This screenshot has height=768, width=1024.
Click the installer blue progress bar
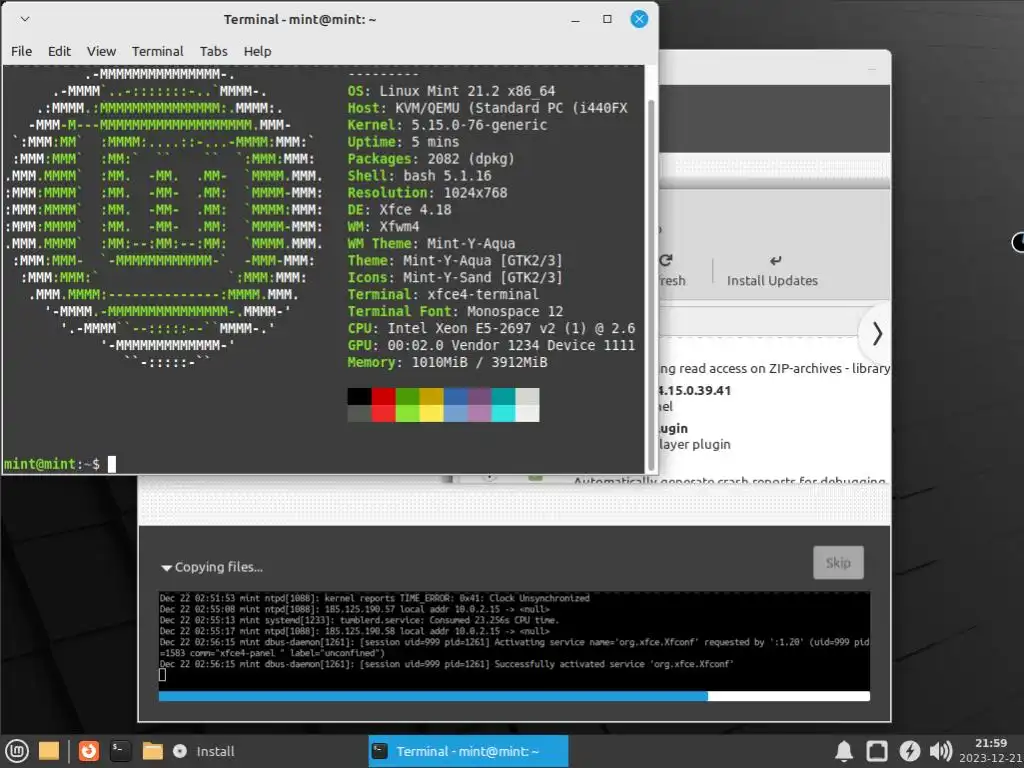(514, 696)
